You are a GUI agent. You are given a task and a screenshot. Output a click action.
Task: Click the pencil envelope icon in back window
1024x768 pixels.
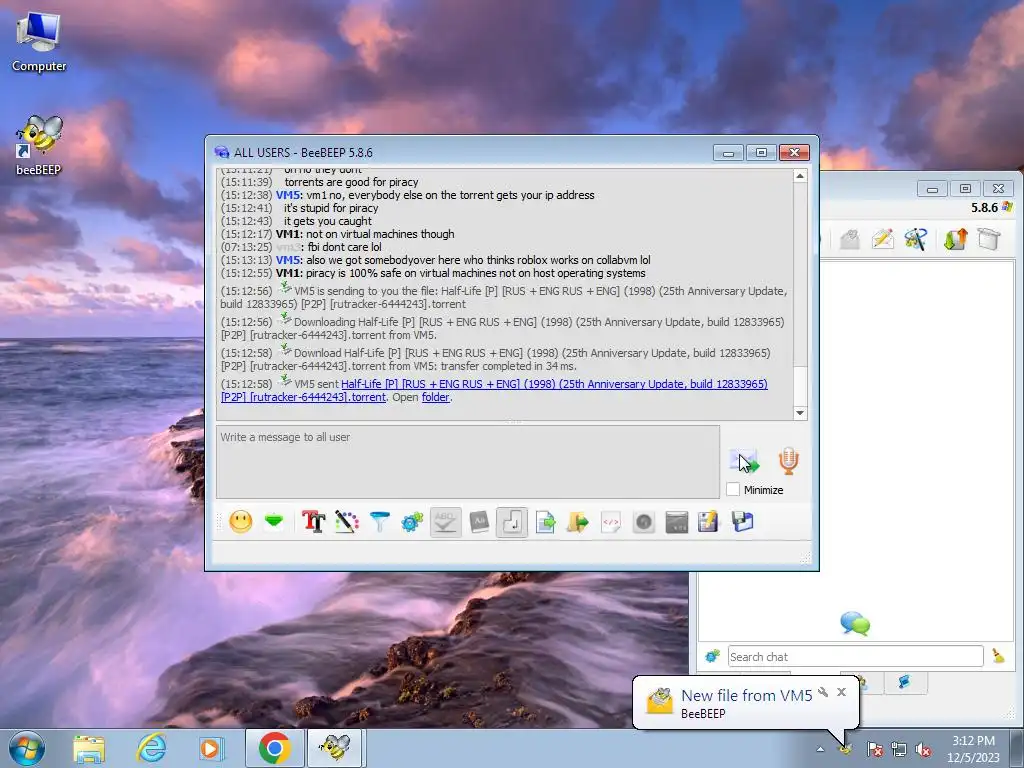[x=882, y=239]
